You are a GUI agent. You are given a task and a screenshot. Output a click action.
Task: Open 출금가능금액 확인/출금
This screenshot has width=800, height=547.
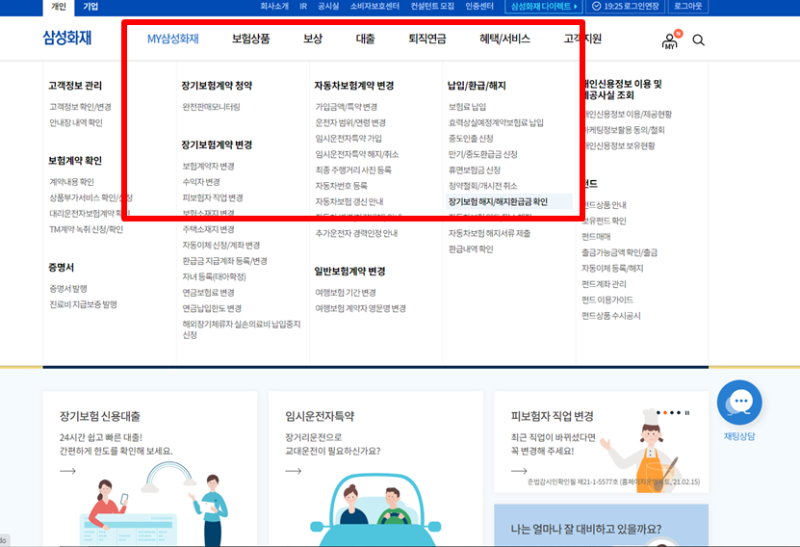click(619, 252)
